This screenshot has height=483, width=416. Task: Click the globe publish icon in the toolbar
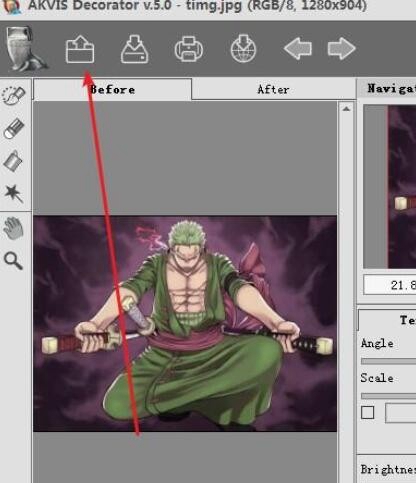pos(243,49)
